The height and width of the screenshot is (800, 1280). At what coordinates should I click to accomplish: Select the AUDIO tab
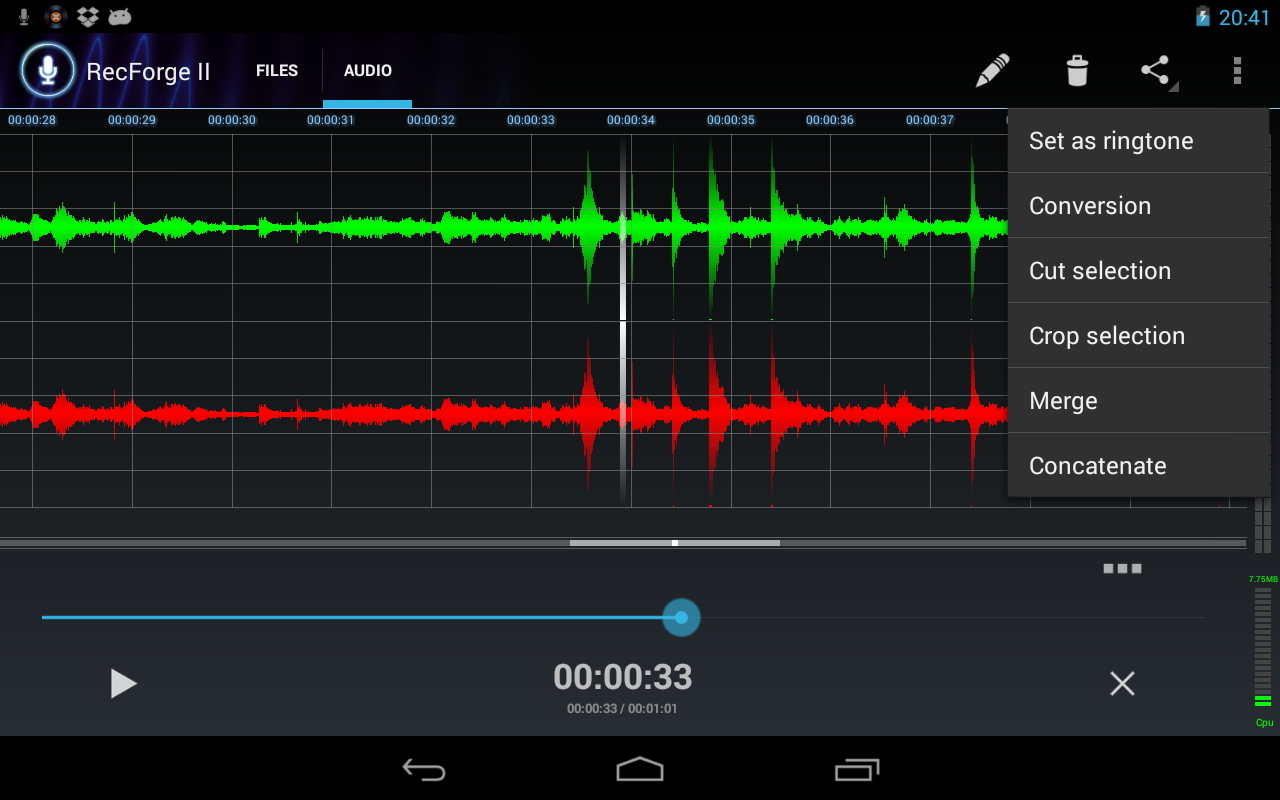click(x=367, y=70)
